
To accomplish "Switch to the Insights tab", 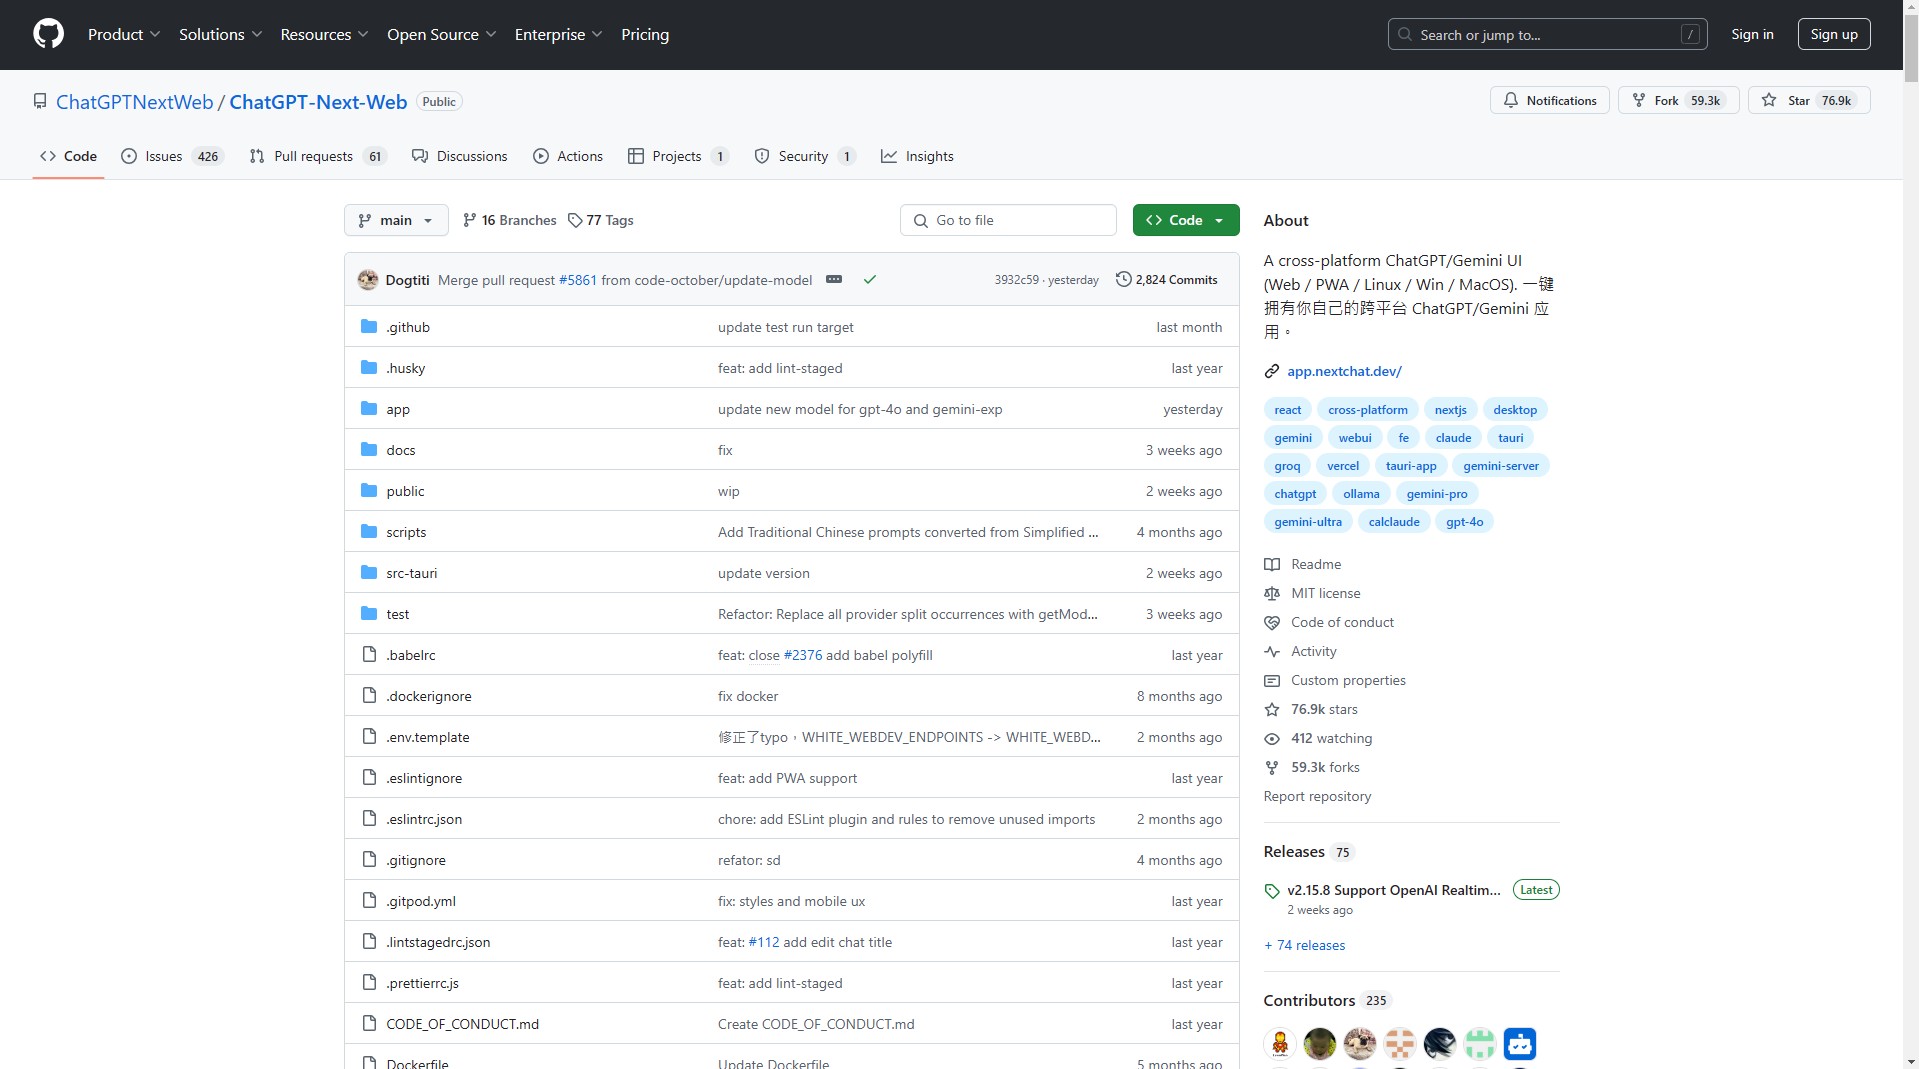I will [x=917, y=156].
